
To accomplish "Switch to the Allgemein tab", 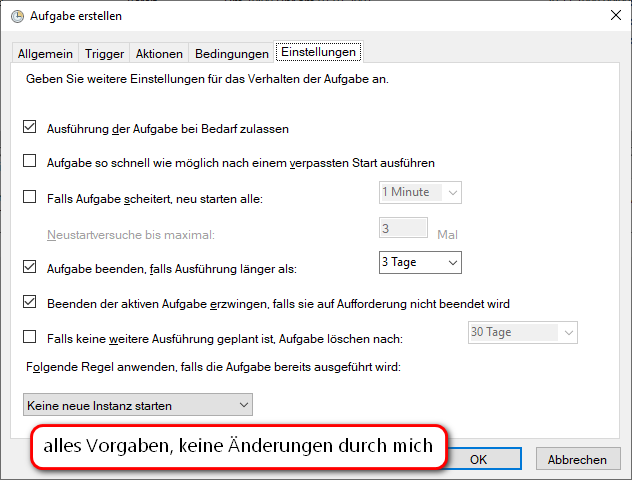I will [x=46, y=53].
